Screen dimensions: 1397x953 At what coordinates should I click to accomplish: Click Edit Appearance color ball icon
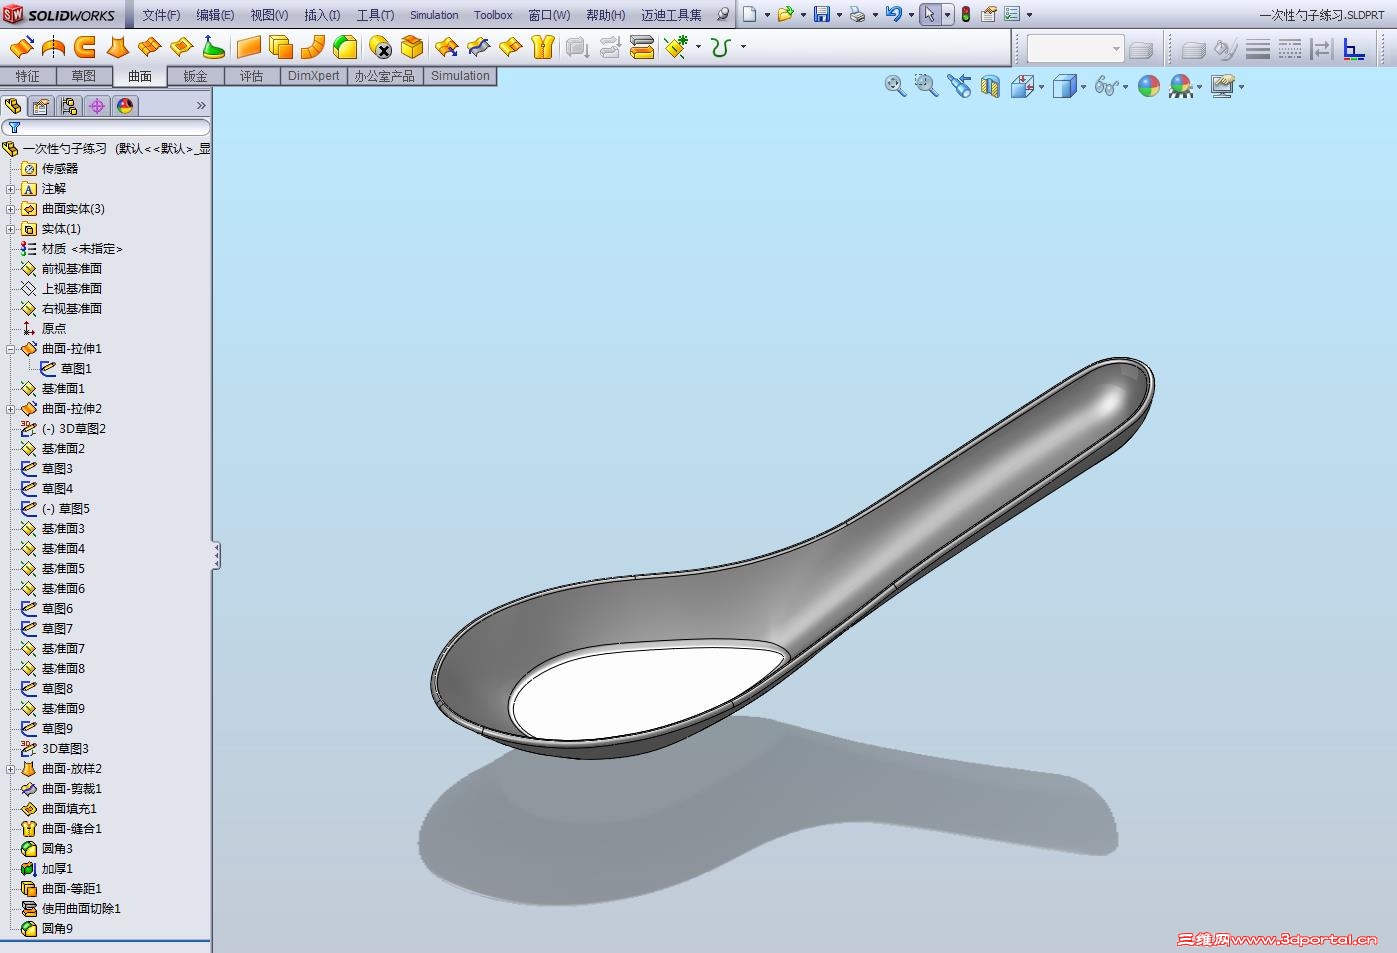tap(1149, 87)
